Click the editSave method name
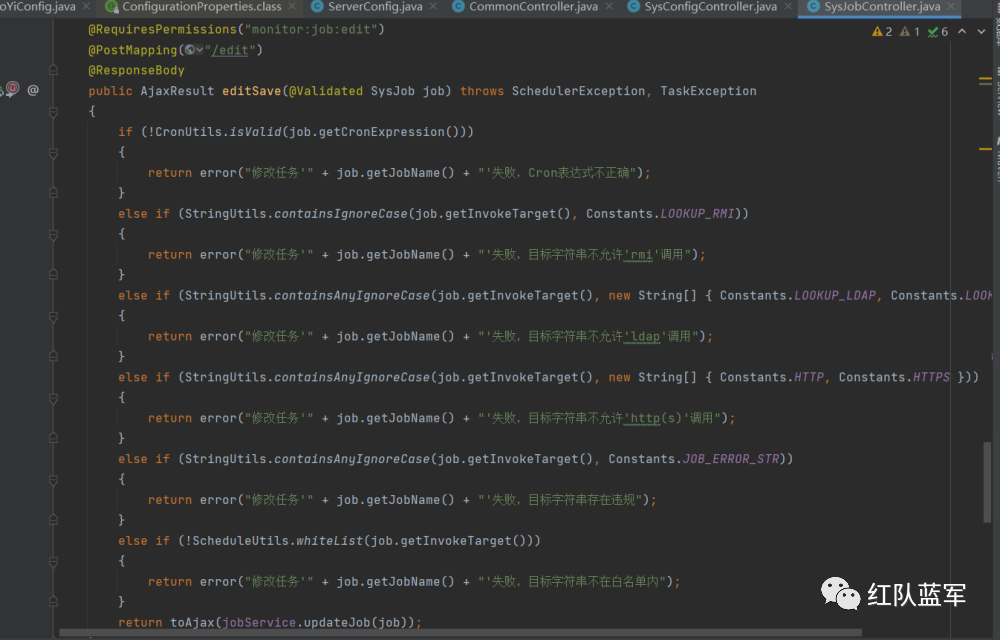This screenshot has width=1000, height=640. click(251, 91)
